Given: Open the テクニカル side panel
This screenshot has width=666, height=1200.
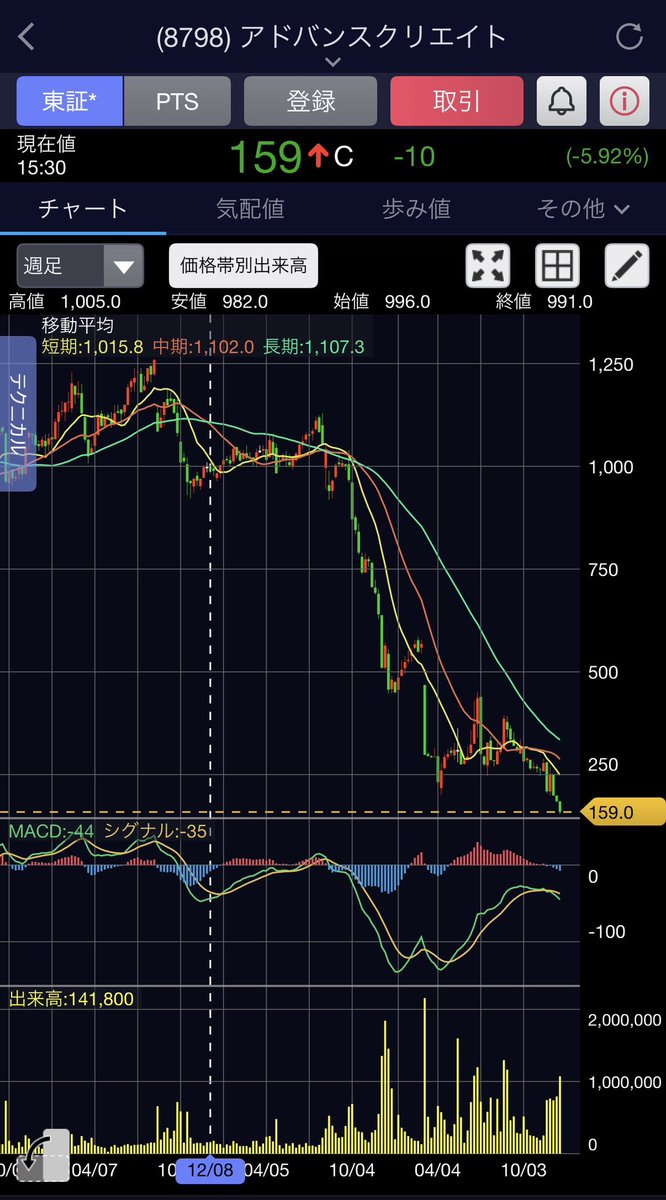Looking at the screenshot, I should pyautogui.click(x=18, y=414).
